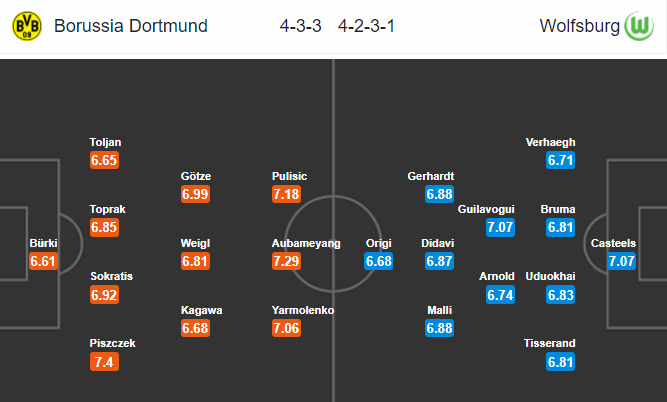Image resolution: width=667 pixels, height=402 pixels.
Task: Click the Borussia Dortmund club crest
Action: [x=27, y=26]
